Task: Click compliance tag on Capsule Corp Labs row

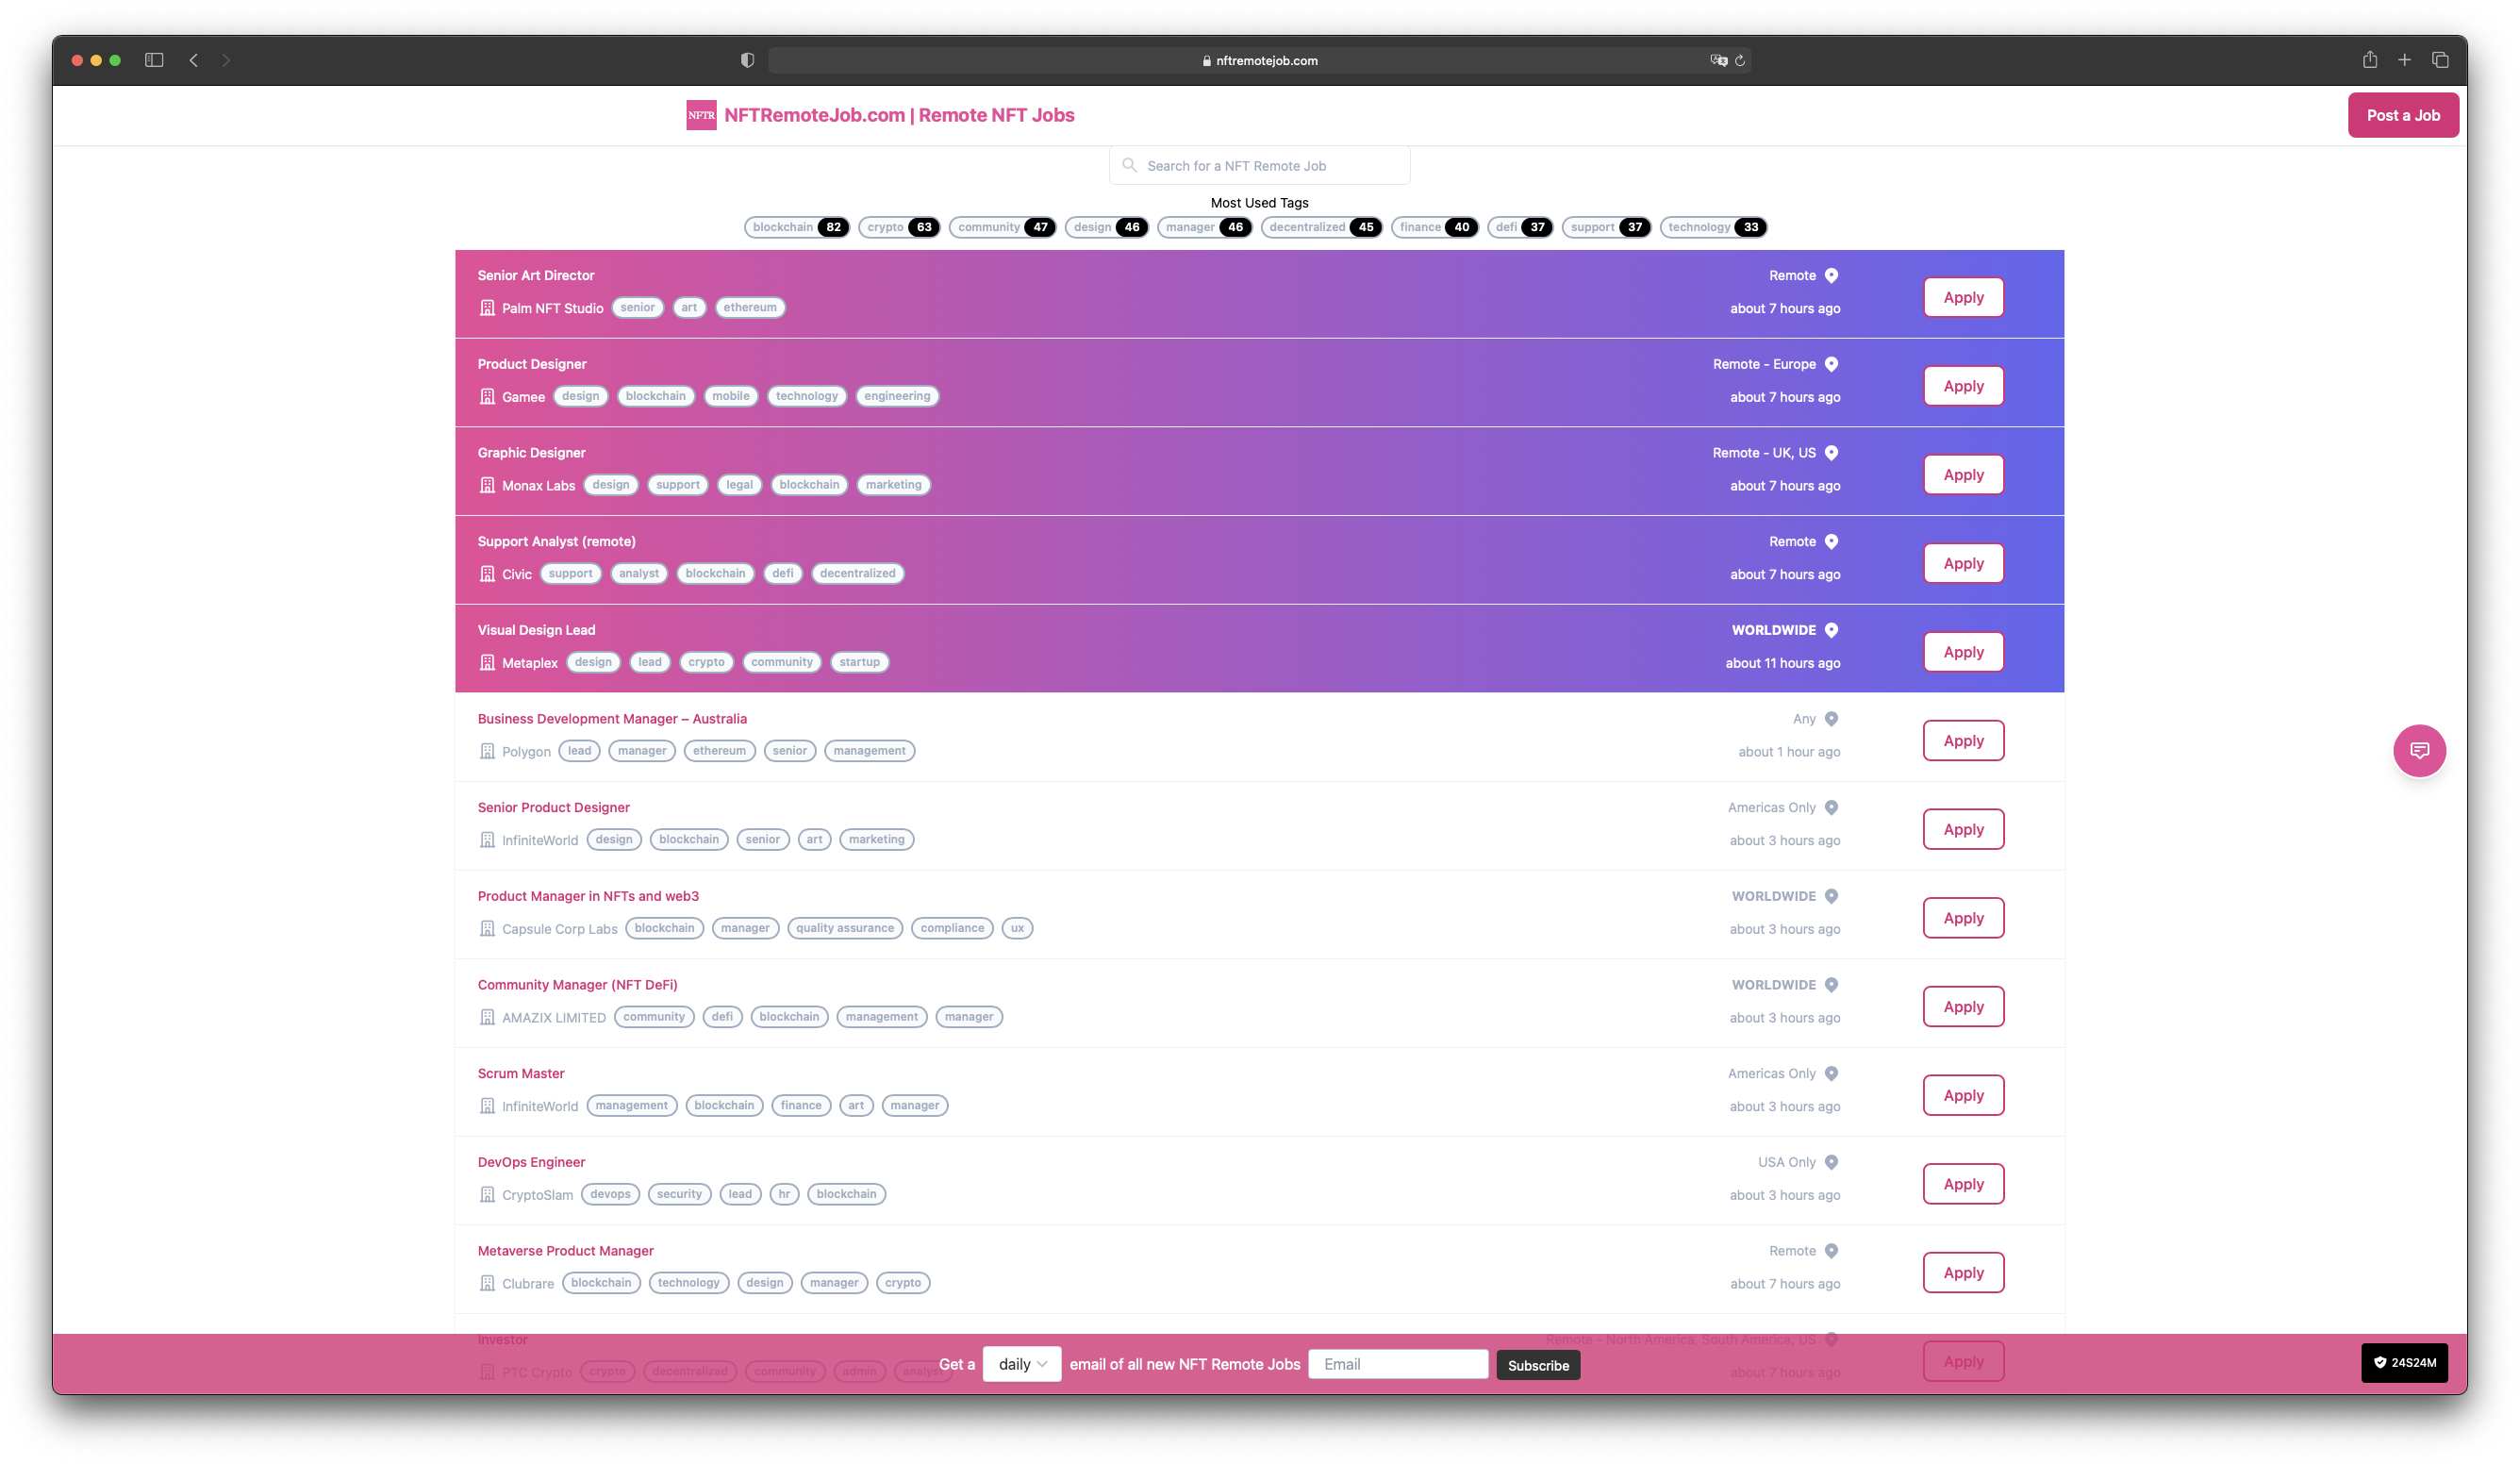Action: tap(952, 928)
